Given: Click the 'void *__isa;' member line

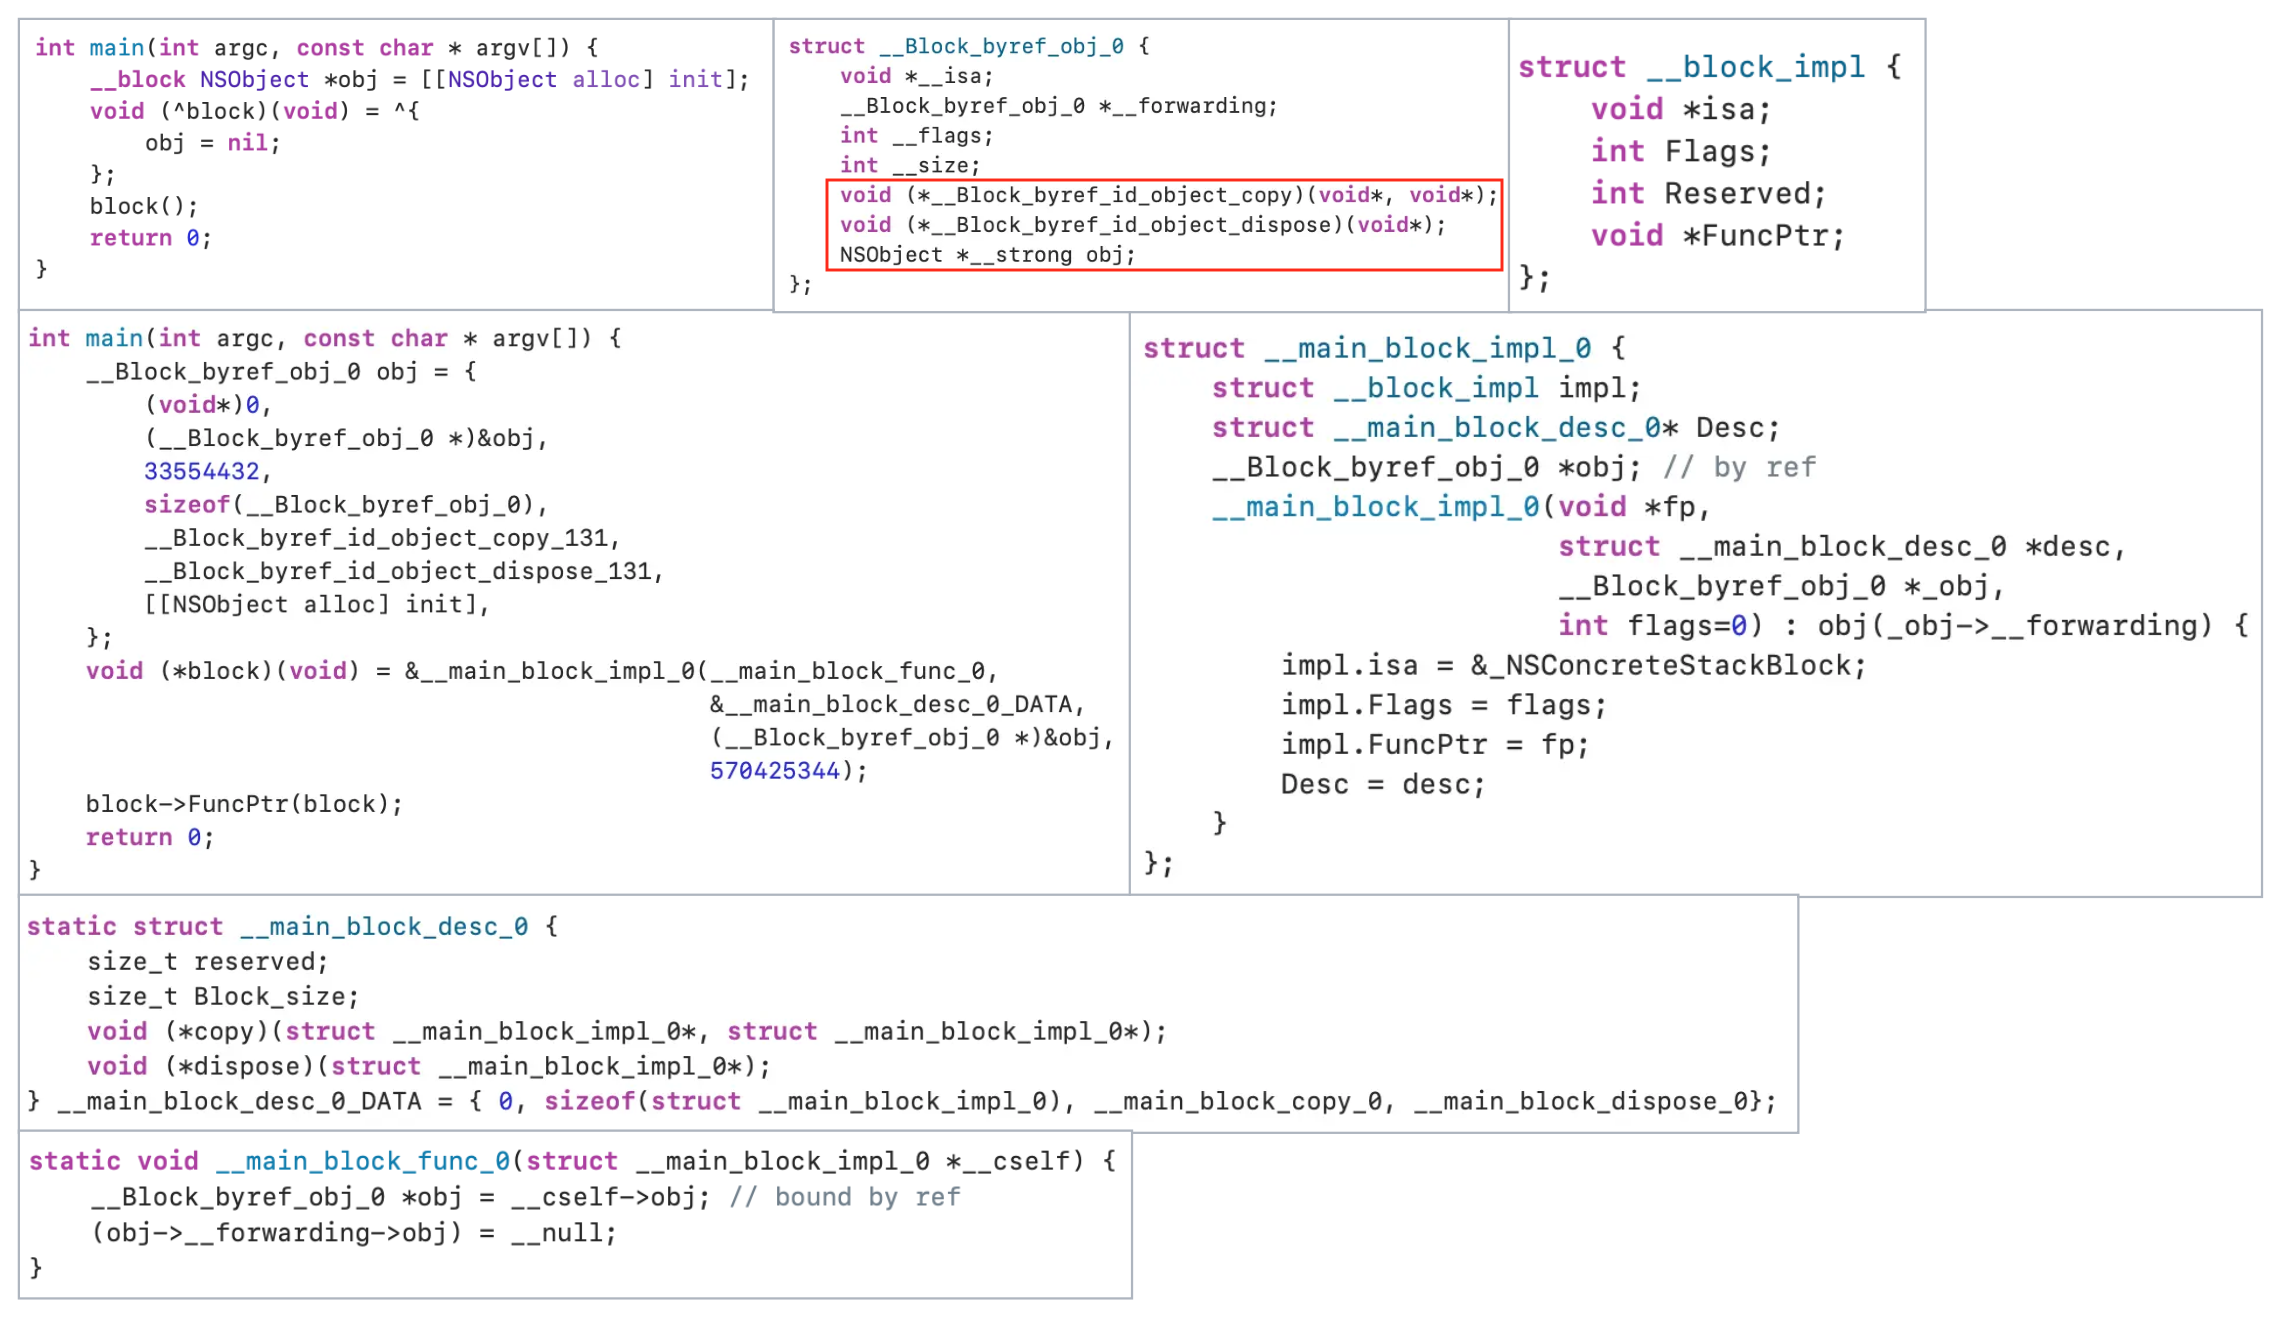Looking at the screenshot, I should (x=916, y=76).
